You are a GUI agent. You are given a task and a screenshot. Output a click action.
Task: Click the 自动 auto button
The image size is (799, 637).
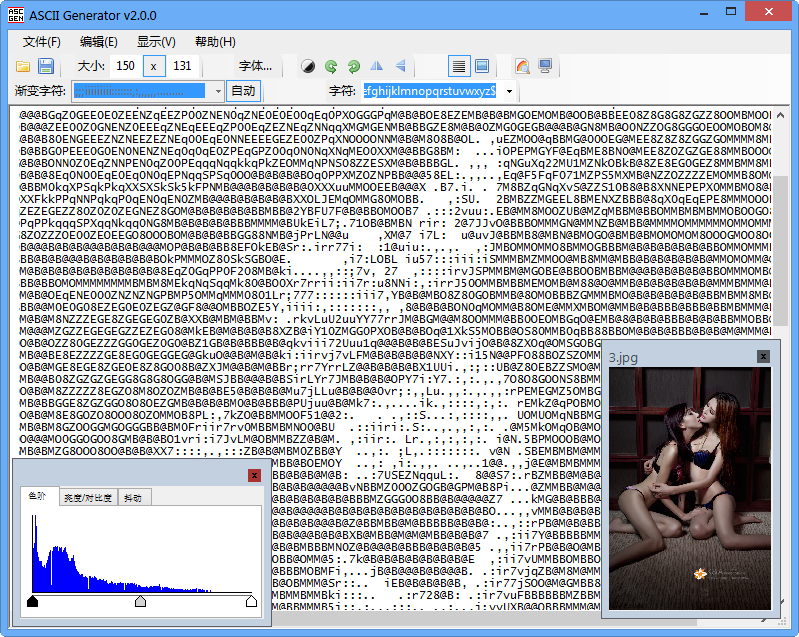(x=243, y=91)
